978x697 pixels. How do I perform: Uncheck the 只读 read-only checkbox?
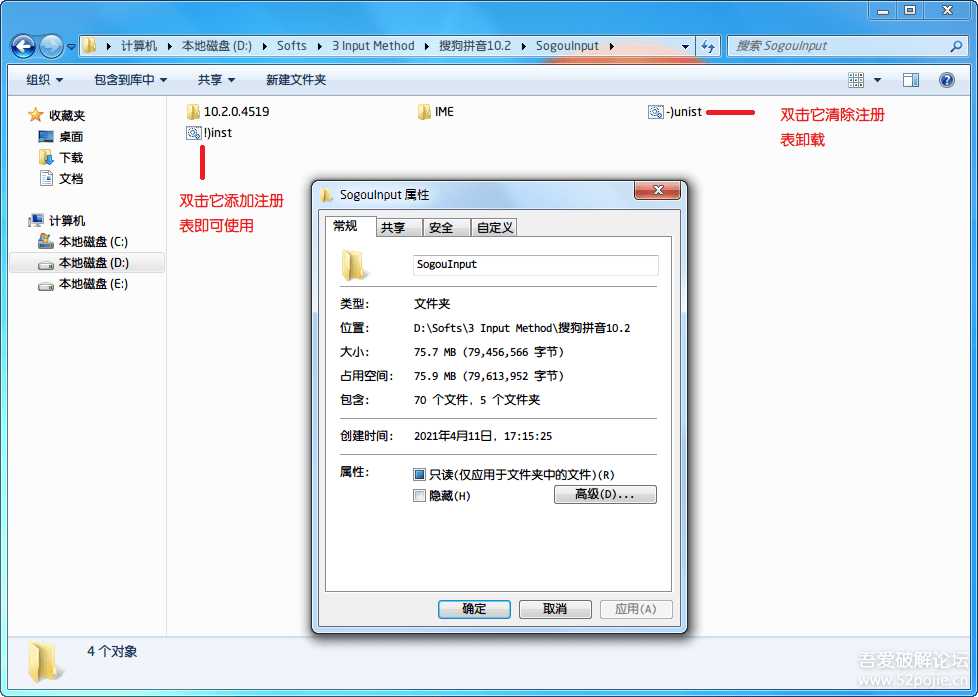[x=421, y=474]
